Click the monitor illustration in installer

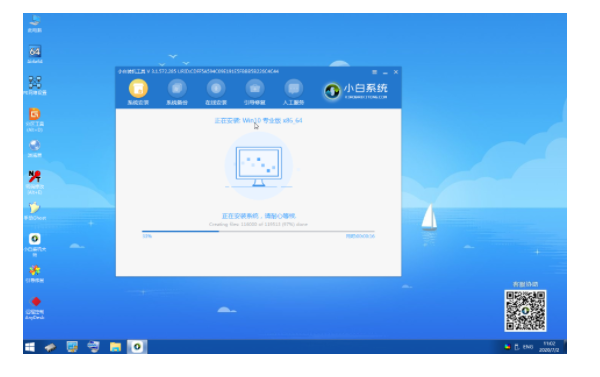(x=259, y=166)
